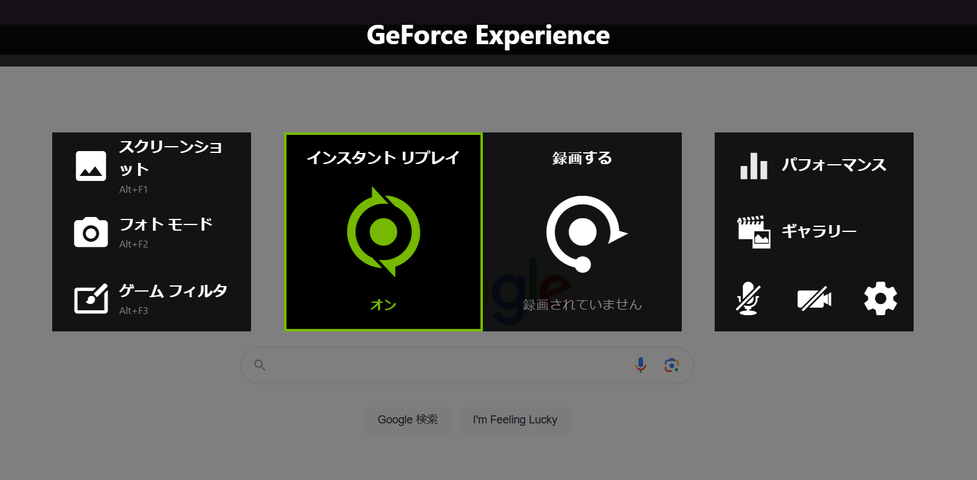Viewport: 977px width, 480px height.
Task: Click the Game Filter brush icon
Action: click(x=91, y=298)
